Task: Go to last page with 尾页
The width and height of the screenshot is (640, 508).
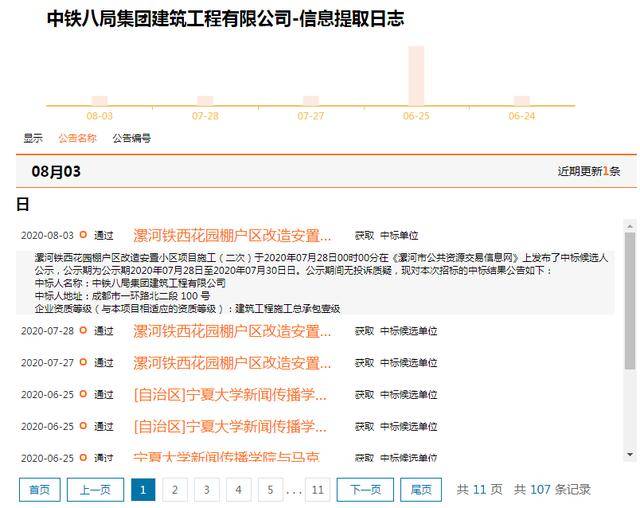Action: pos(421,490)
